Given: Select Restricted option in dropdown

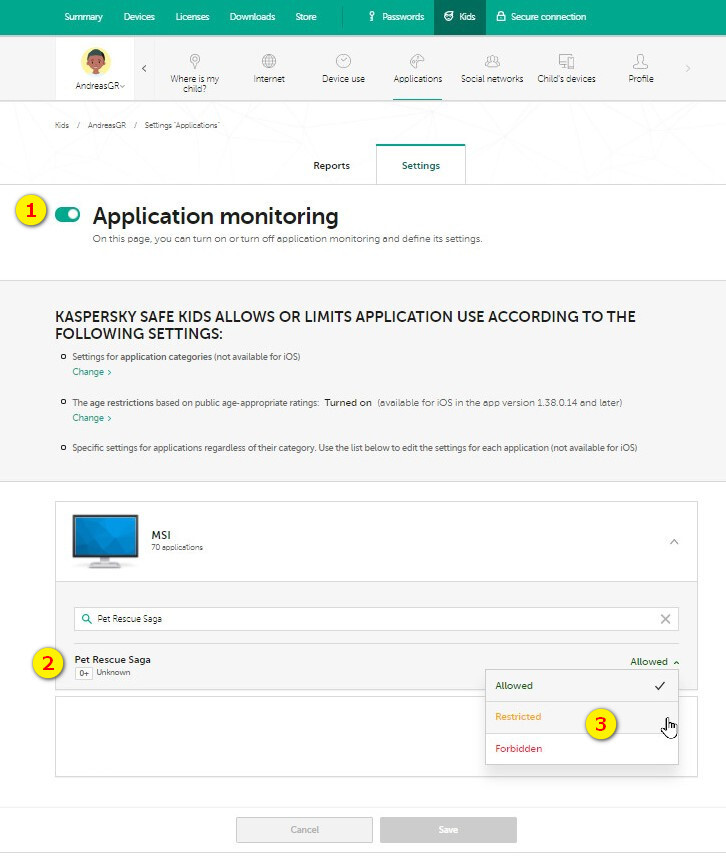Looking at the screenshot, I should [582, 717].
